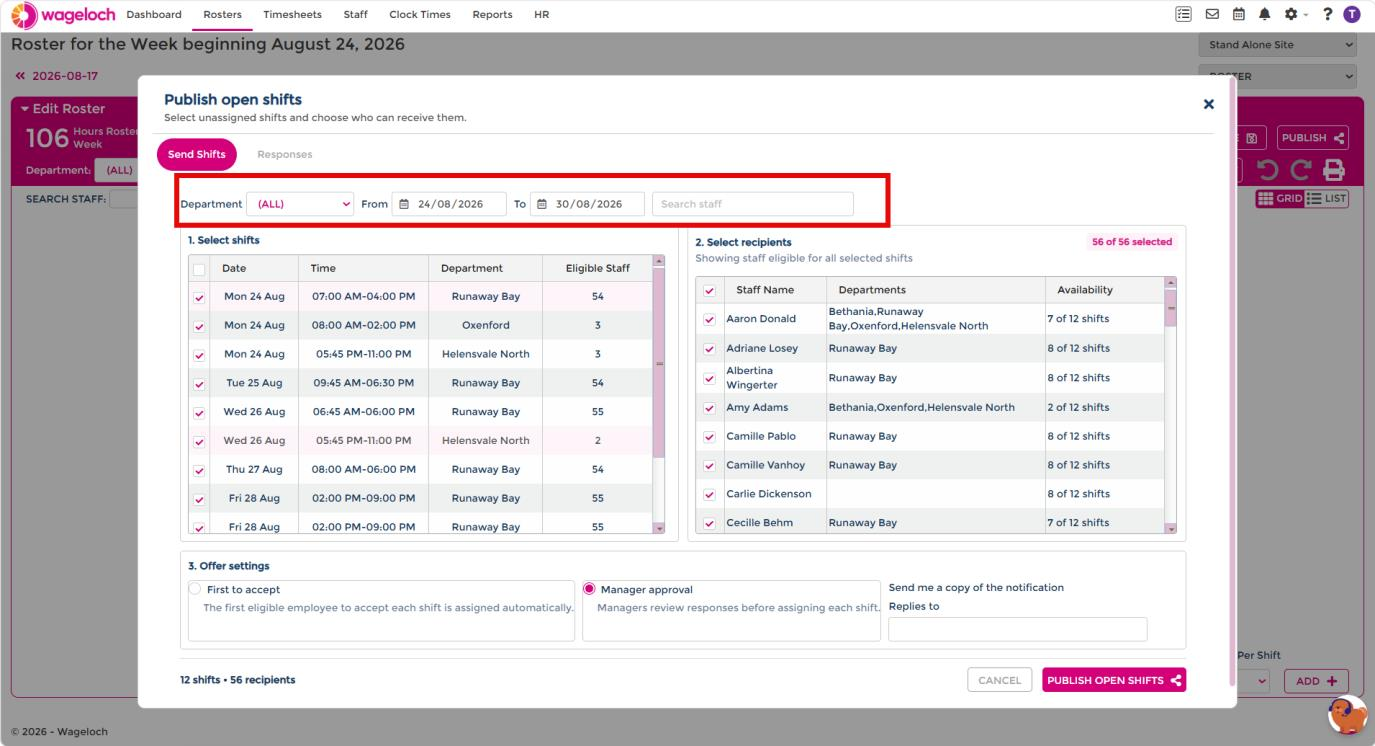Select the First to accept option

pos(196,589)
